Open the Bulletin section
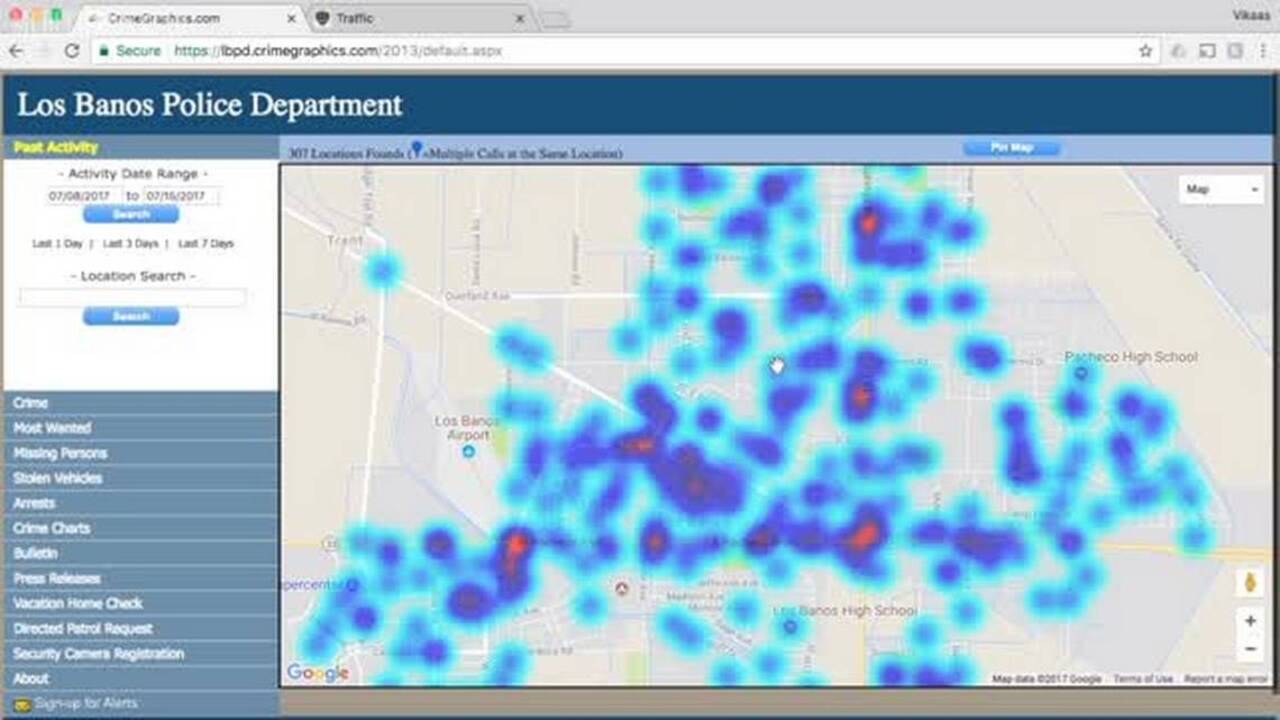The image size is (1280, 720). pyautogui.click(x=140, y=553)
